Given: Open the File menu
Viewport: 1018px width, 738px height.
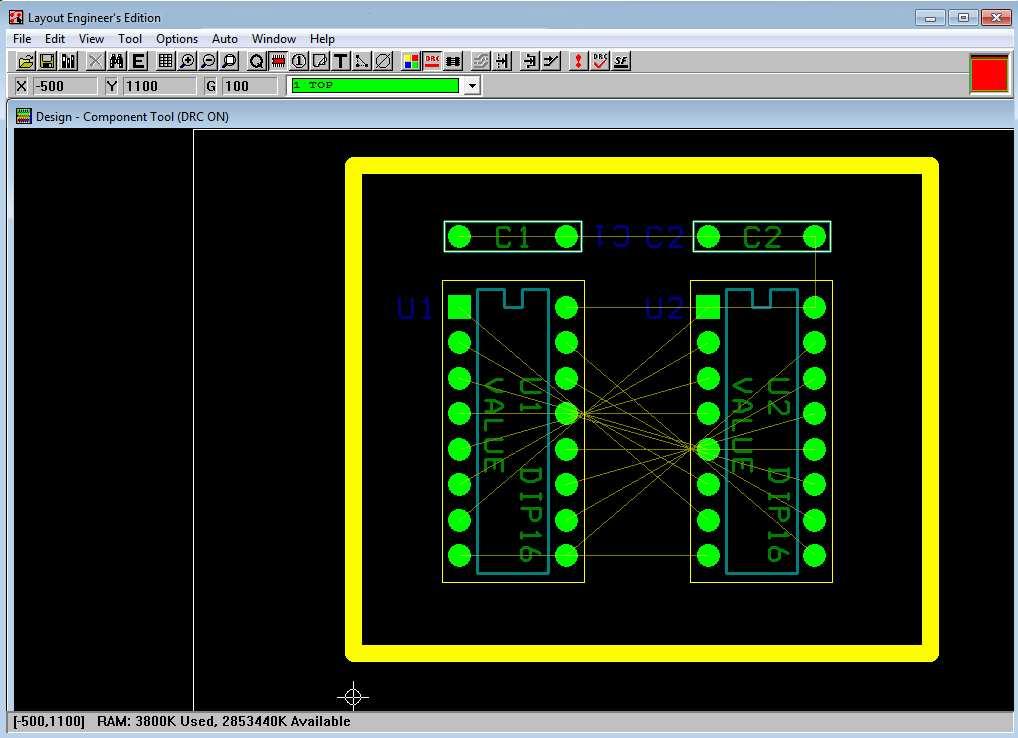Looking at the screenshot, I should coord(22,39).
